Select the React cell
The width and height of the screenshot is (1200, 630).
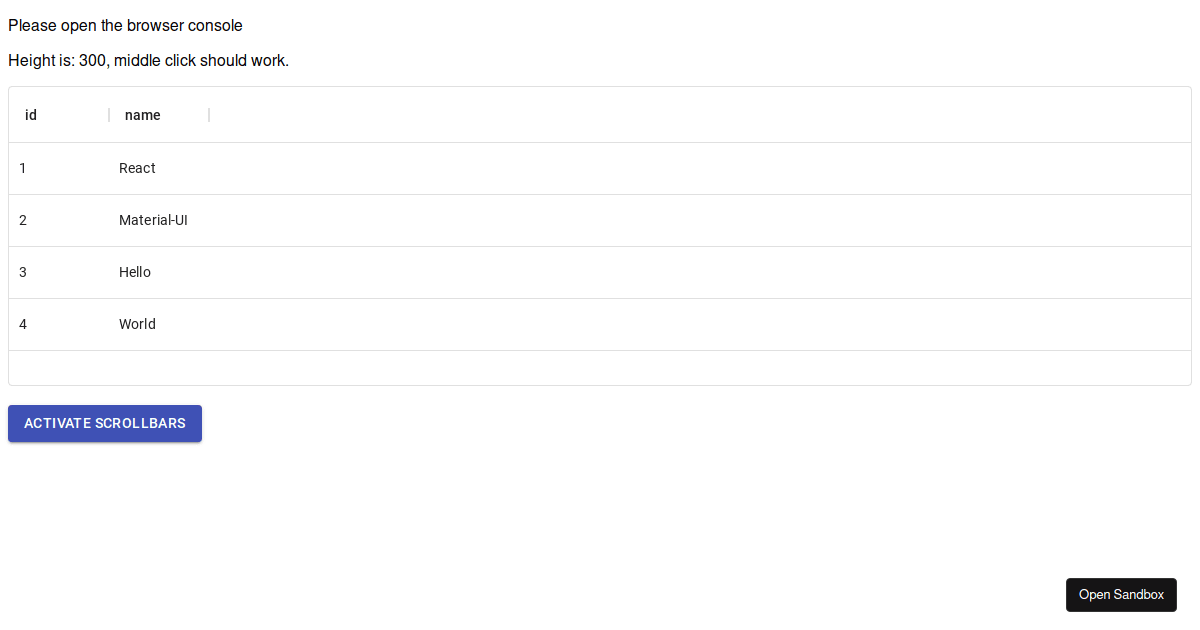click(138, 168)
